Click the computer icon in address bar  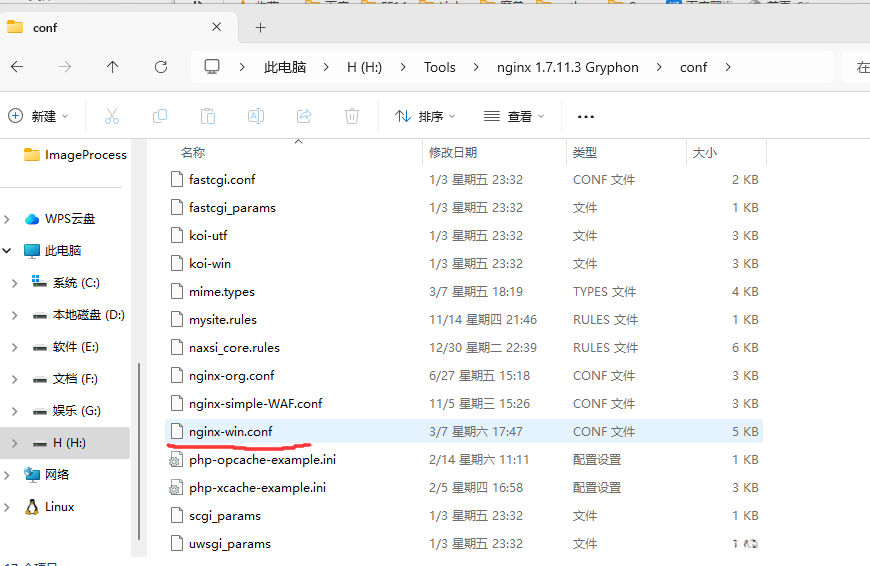coord(212,67)
